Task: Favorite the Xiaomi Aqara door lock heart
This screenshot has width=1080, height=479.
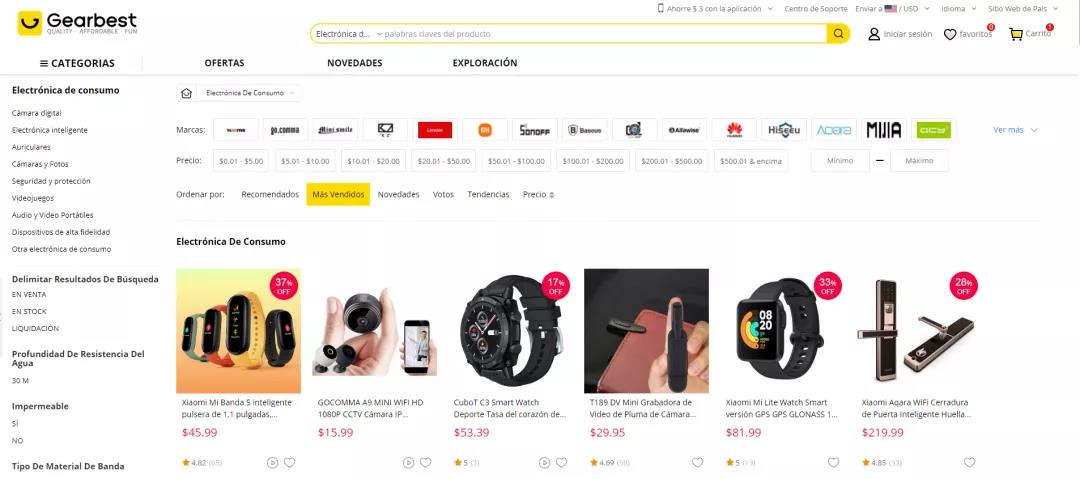Action: pyautogui.click(x=969, y=462)
